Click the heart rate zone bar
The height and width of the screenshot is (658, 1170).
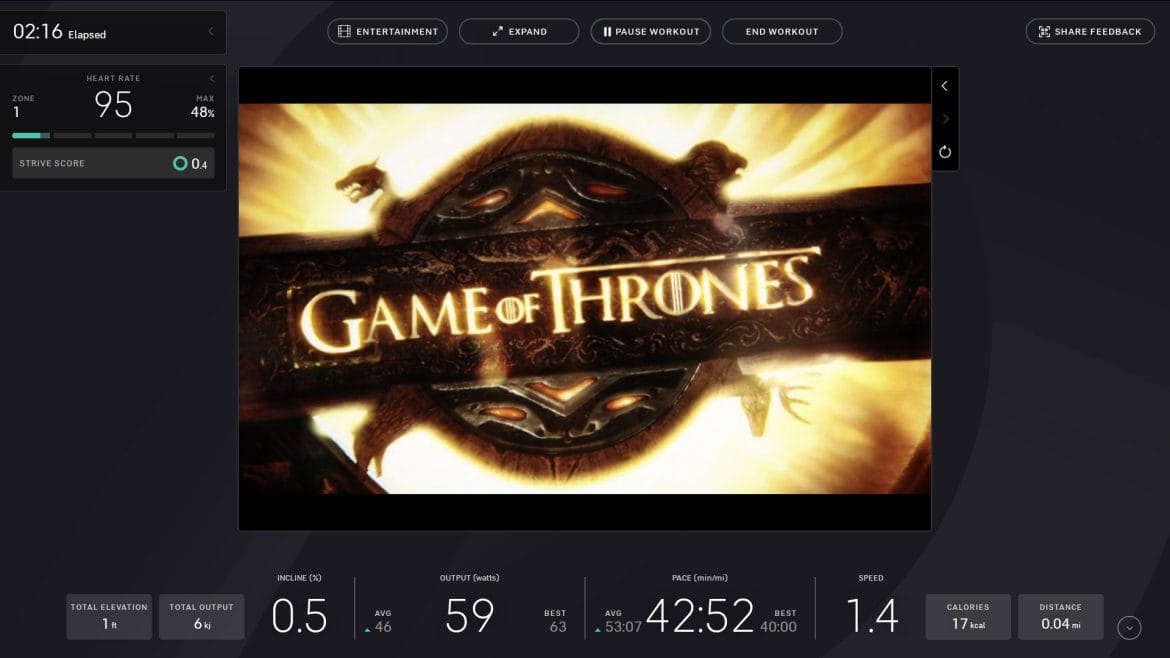coord(113,136)
